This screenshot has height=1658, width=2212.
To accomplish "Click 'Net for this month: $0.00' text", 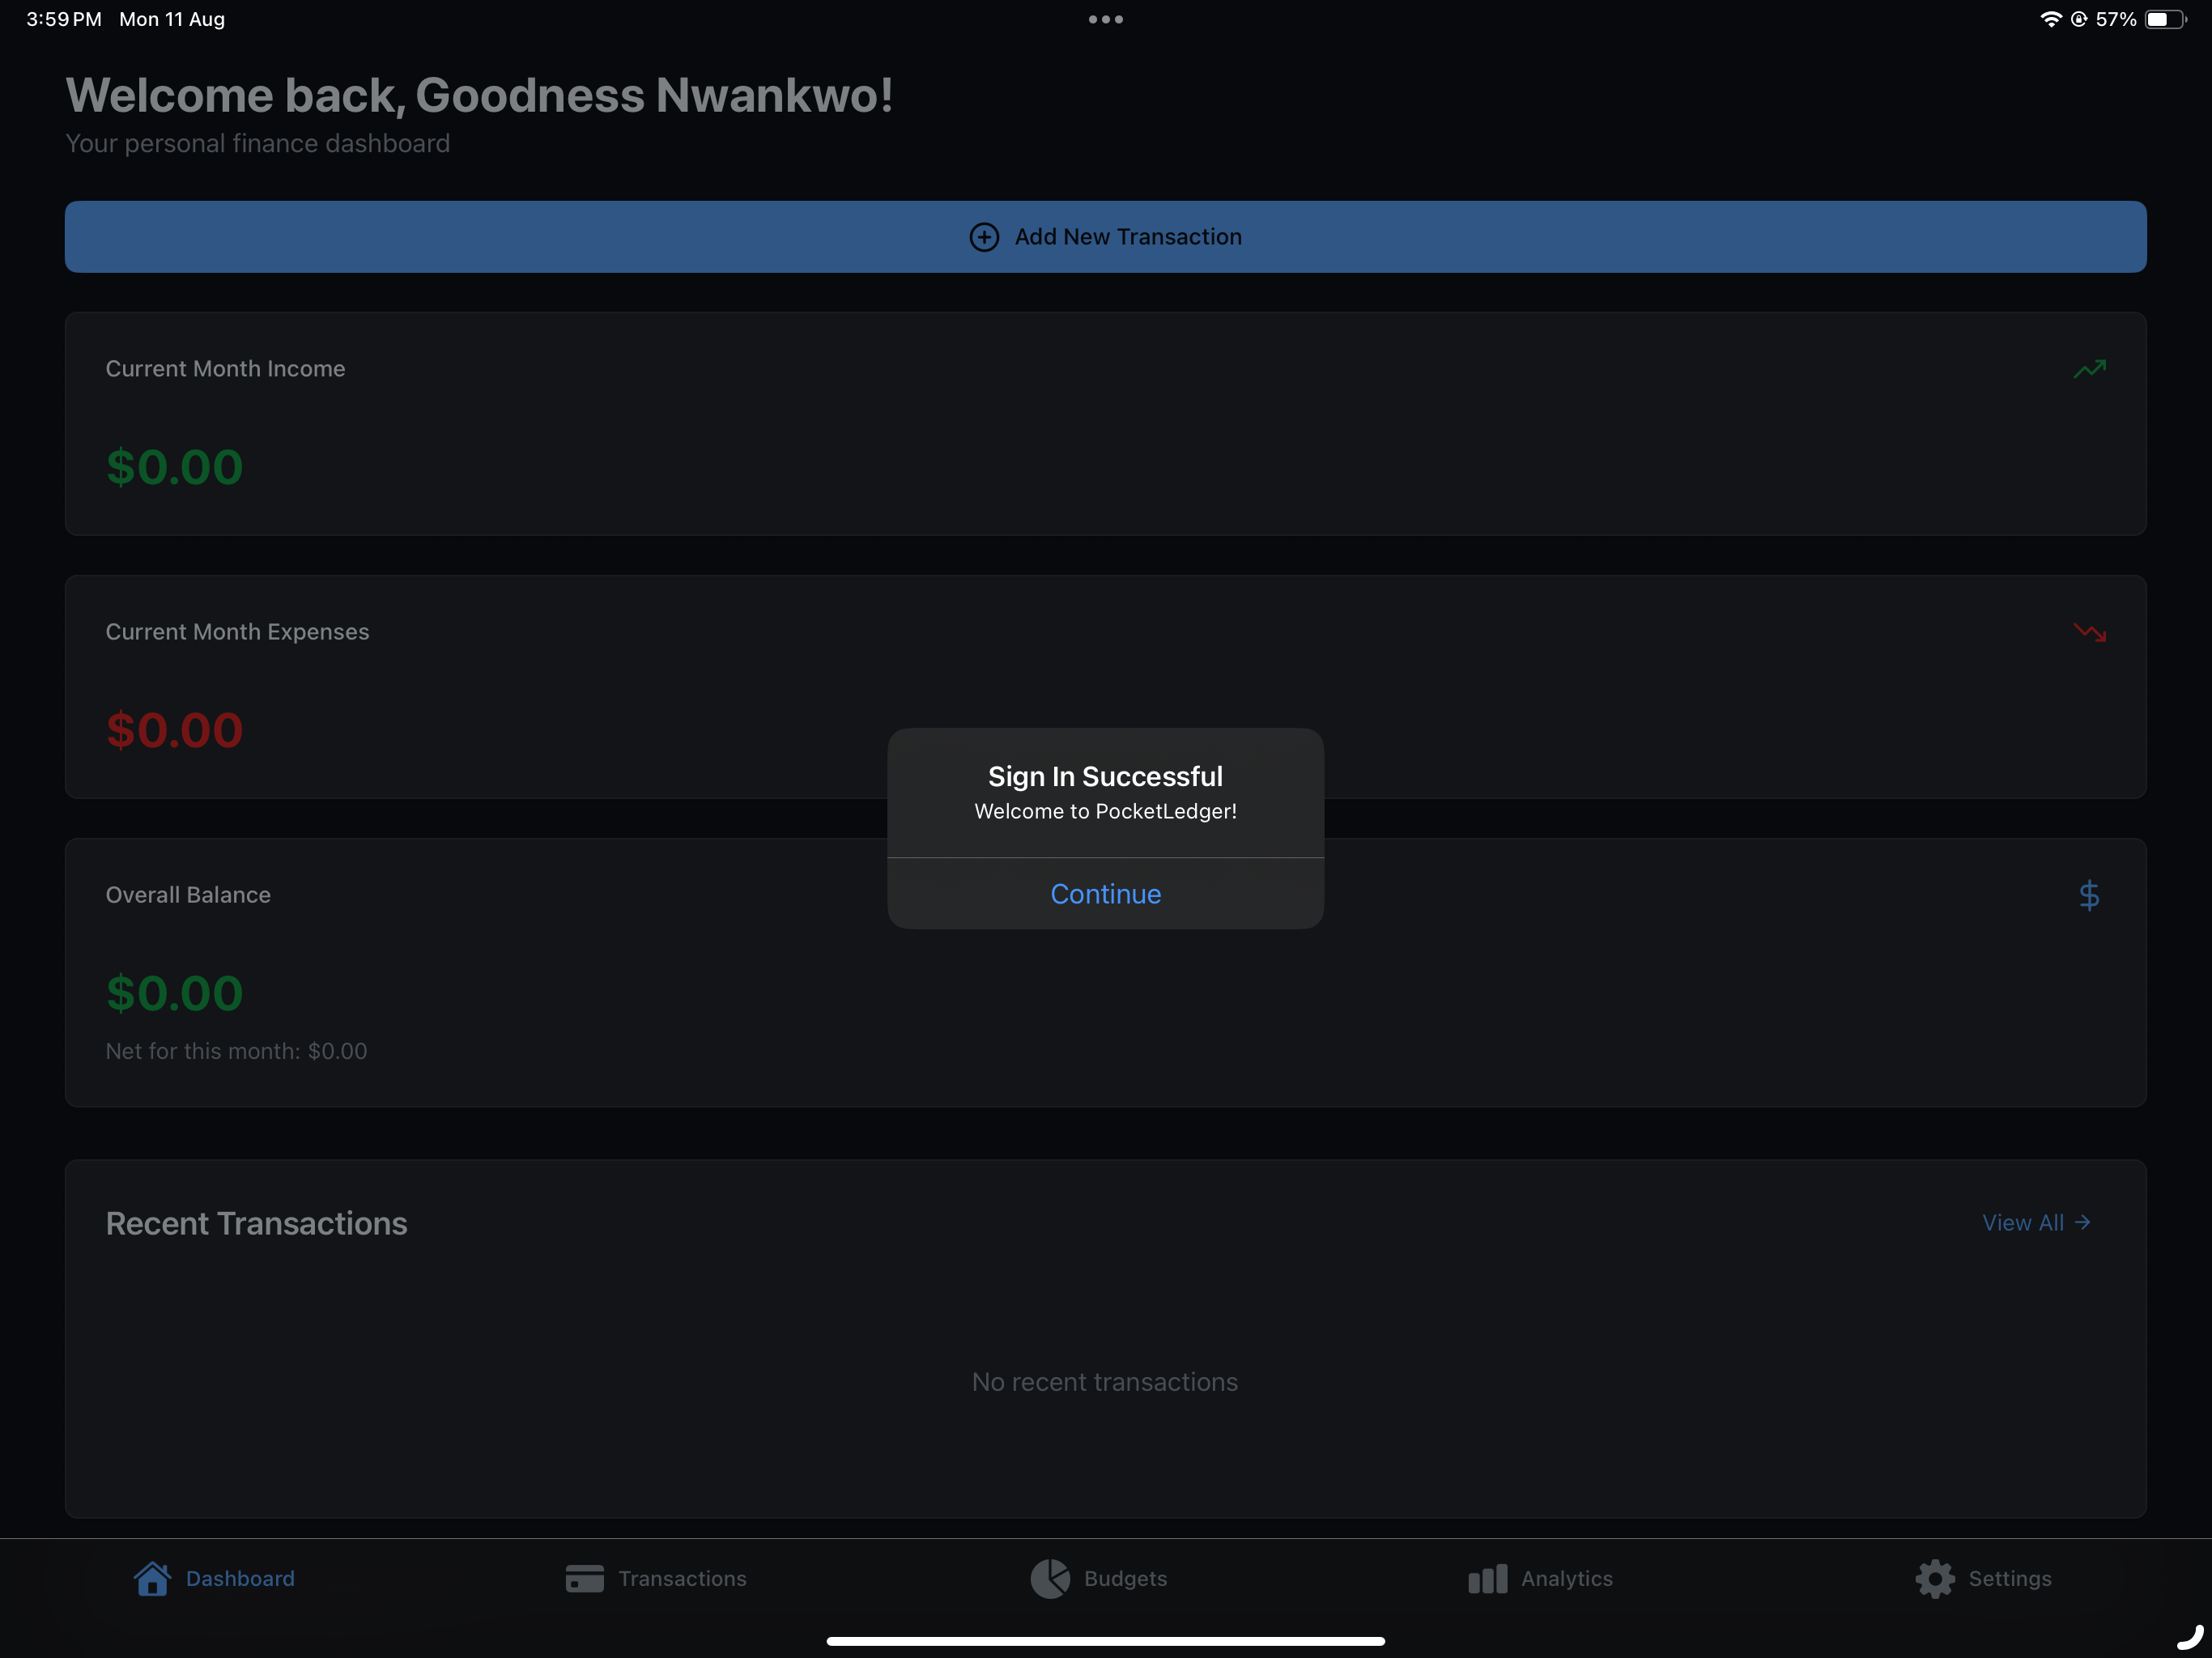I will pyautogui.click(x=236, y=1051).
